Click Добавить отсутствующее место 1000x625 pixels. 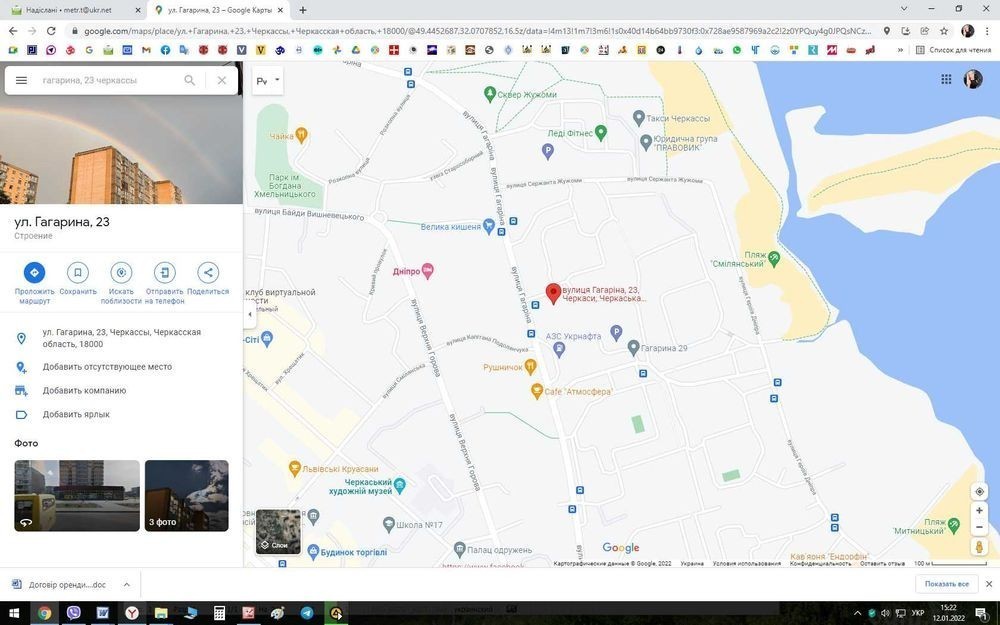point(107,367)
